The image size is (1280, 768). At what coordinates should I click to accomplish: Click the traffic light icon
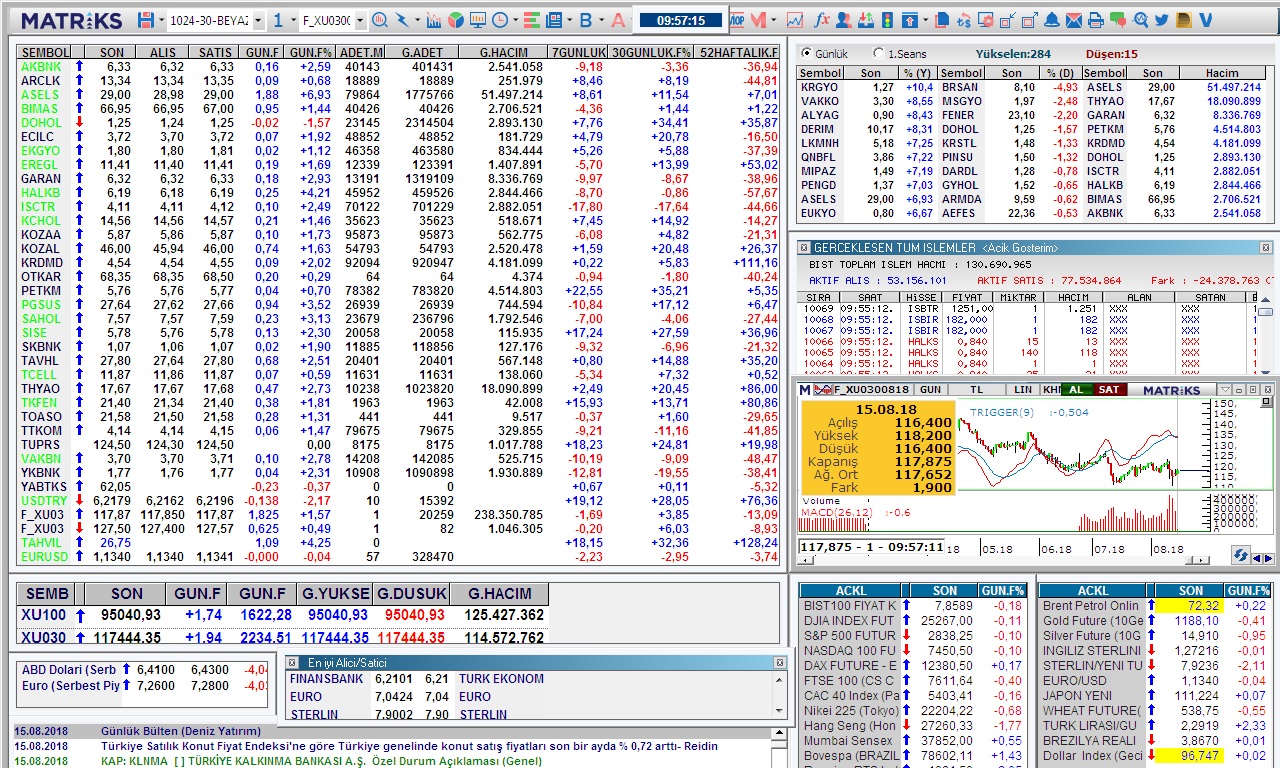pos(887,20)
